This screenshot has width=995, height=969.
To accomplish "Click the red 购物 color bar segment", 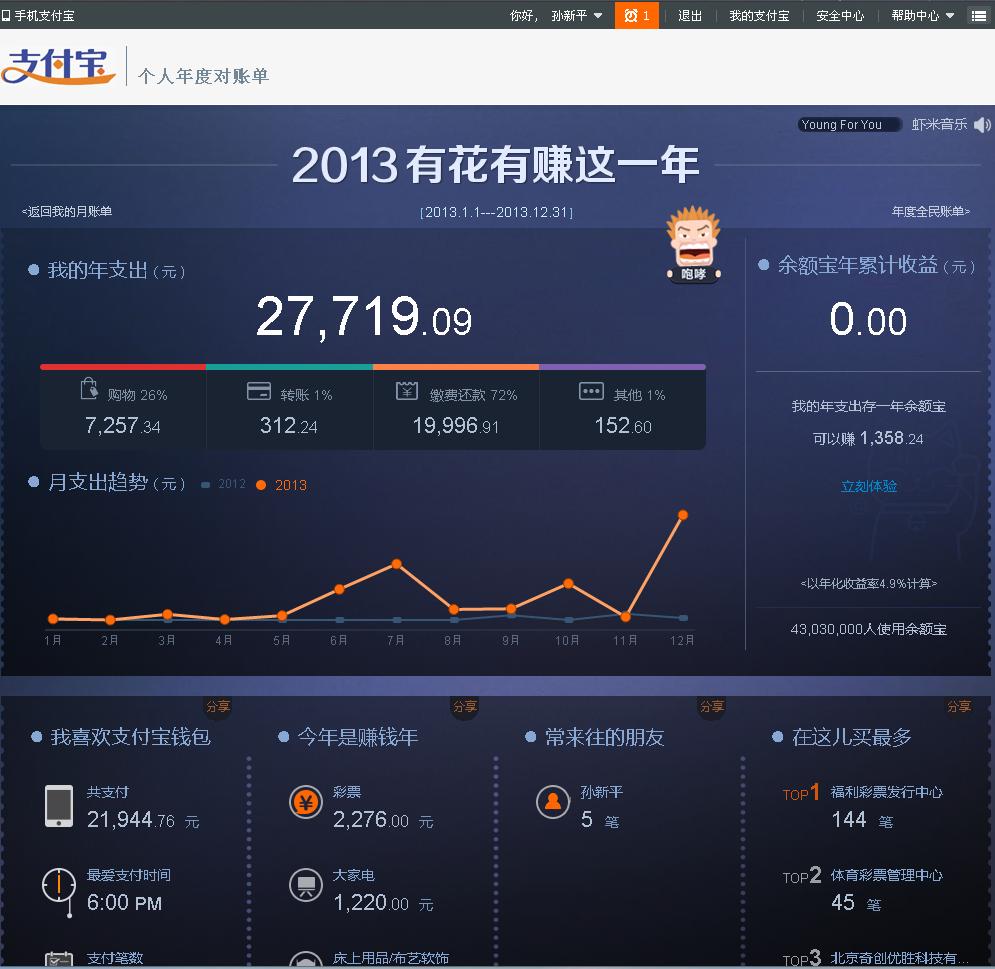I will point(123,367).
